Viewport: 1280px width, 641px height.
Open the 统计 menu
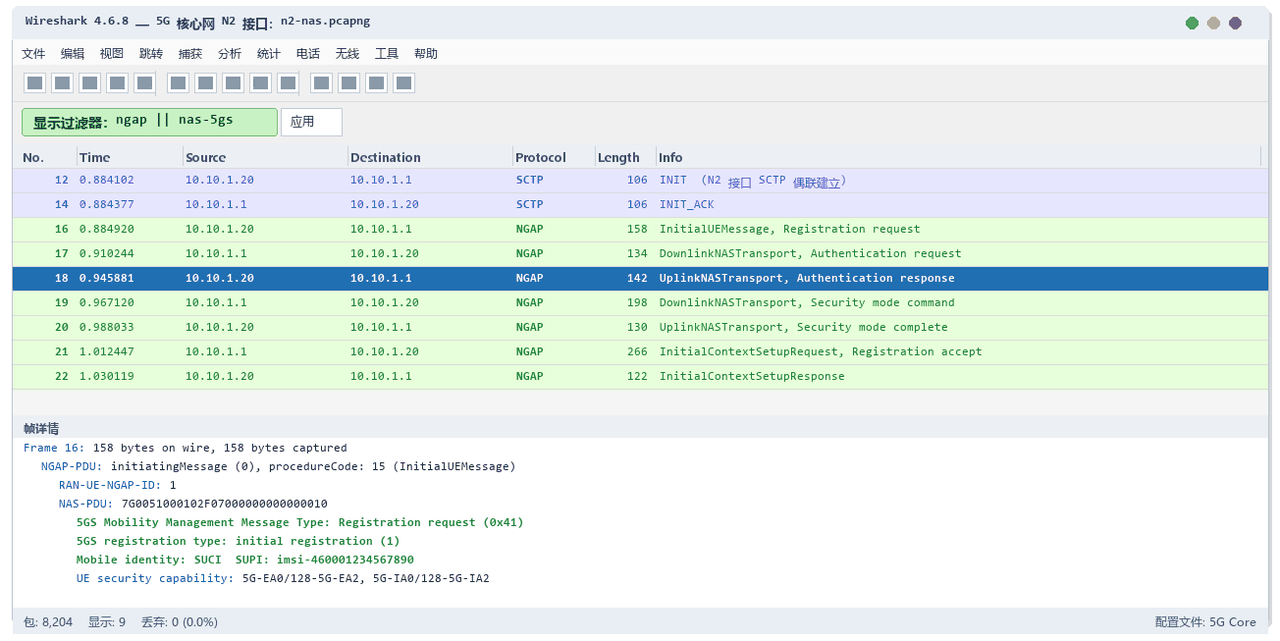click(268, 54)
